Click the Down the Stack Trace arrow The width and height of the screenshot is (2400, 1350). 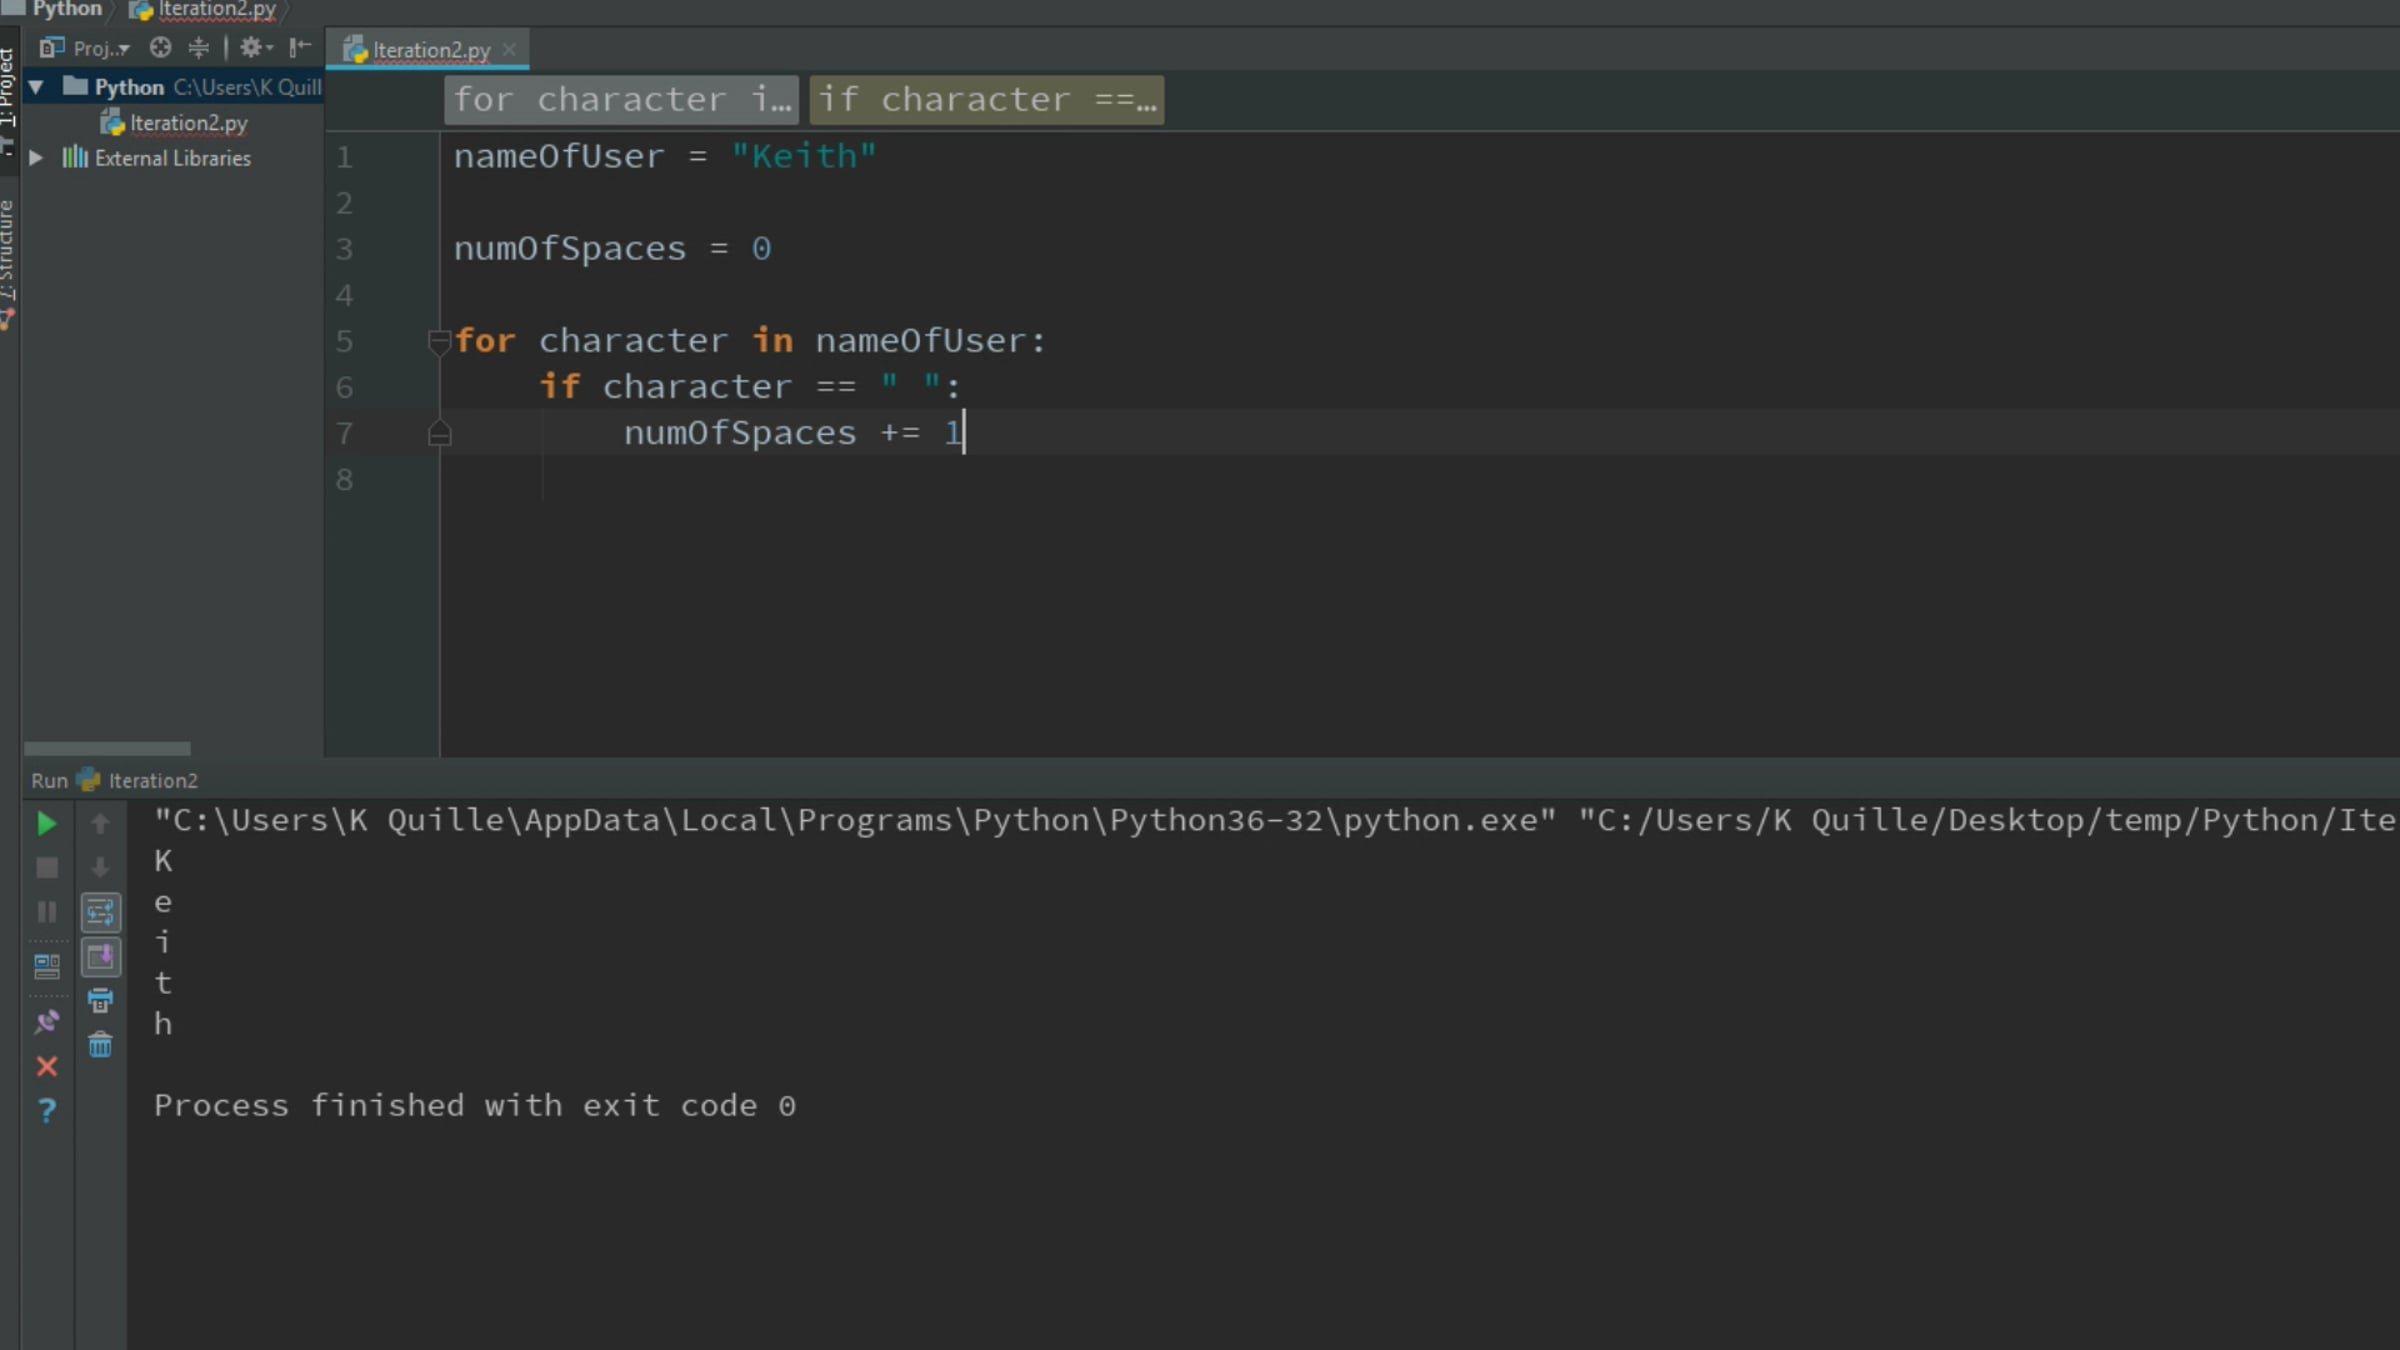coord(100,867)
